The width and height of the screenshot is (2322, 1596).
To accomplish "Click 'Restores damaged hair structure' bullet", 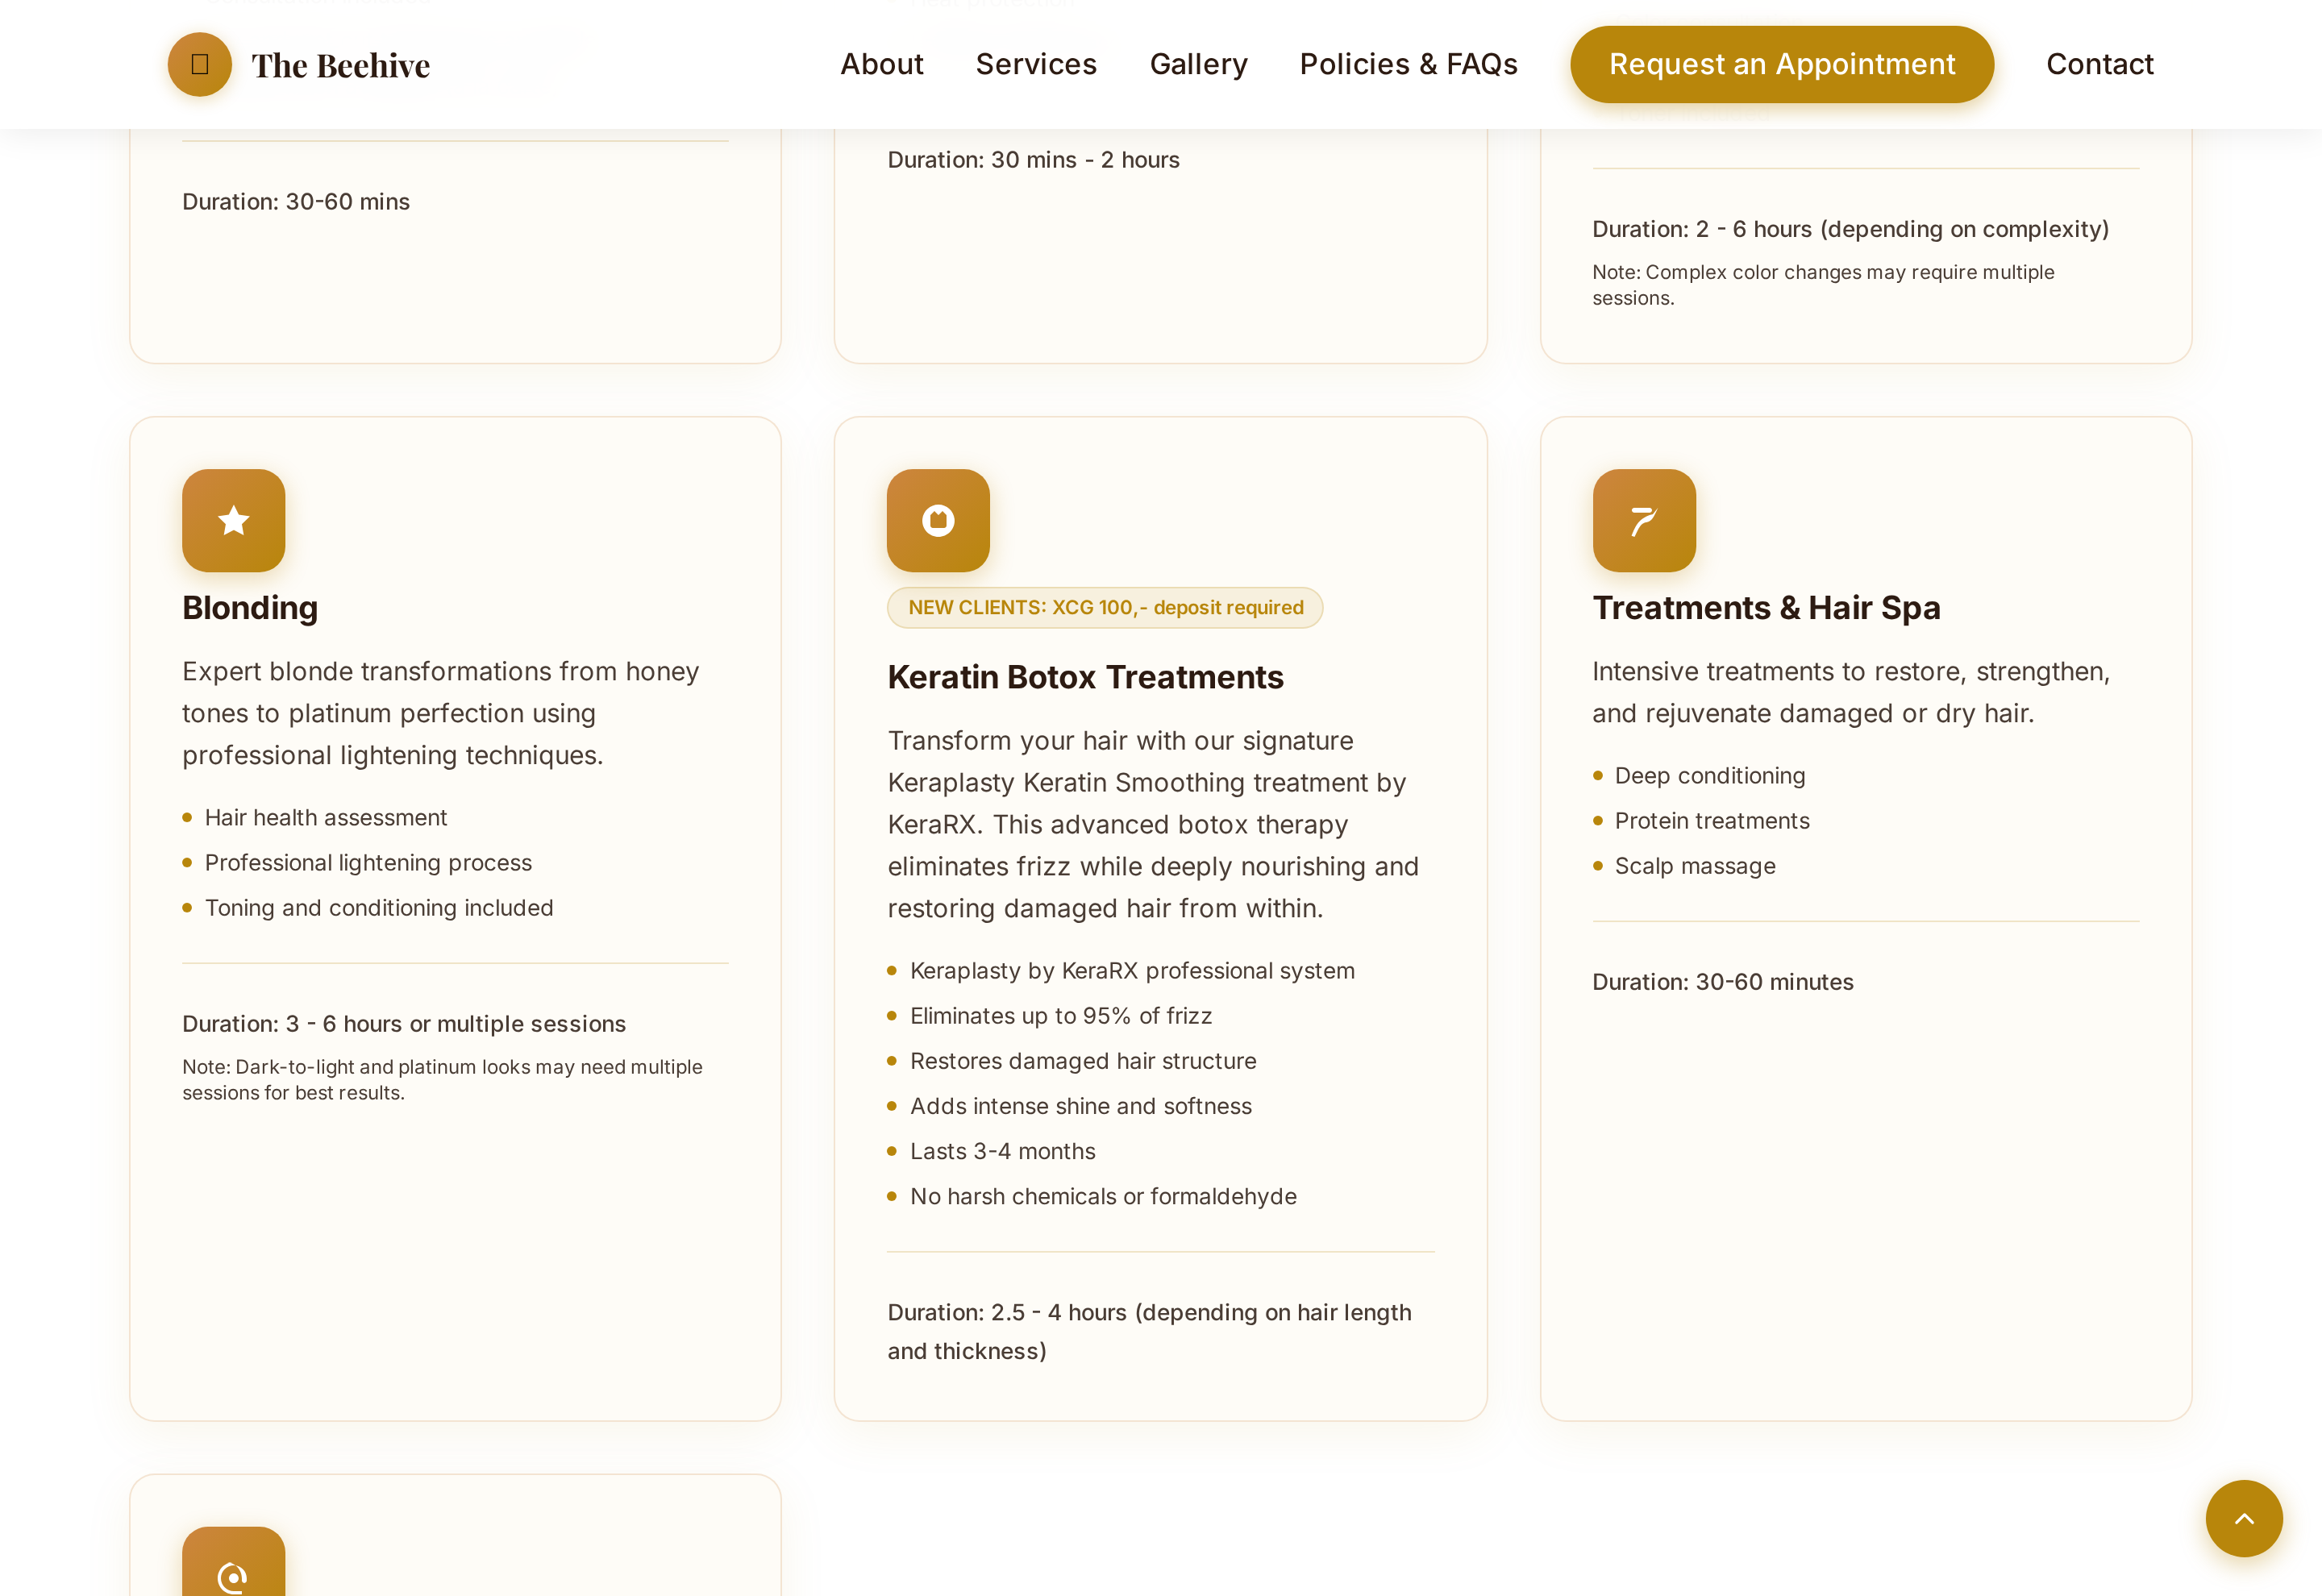I will tap(1083, 1060).
